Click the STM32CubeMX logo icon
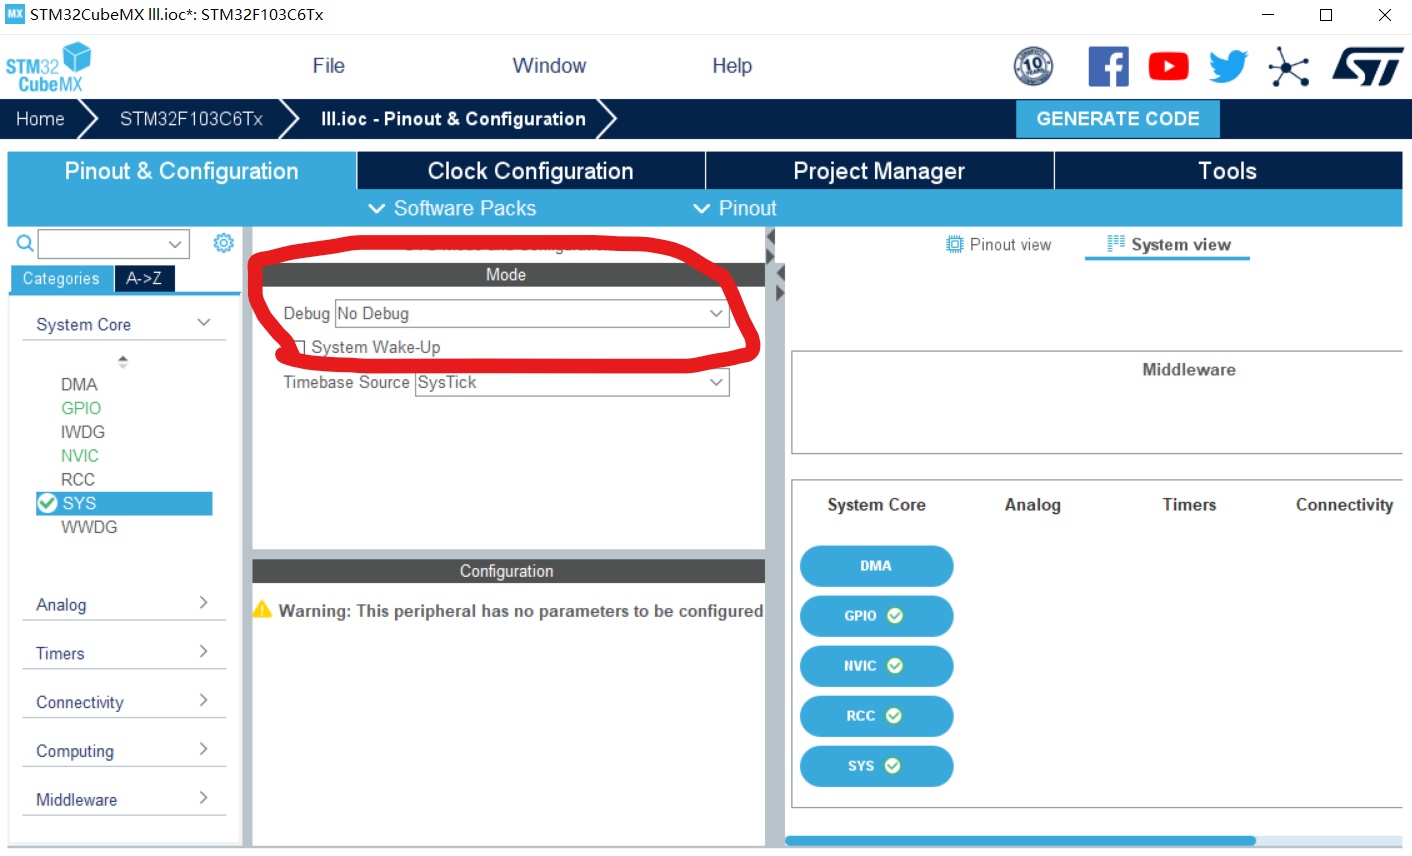The image size is (1412, 856). 48,68
